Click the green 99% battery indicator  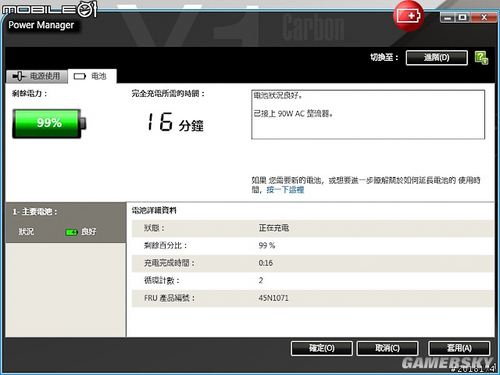pyautogui.click(x=49, y=123)
